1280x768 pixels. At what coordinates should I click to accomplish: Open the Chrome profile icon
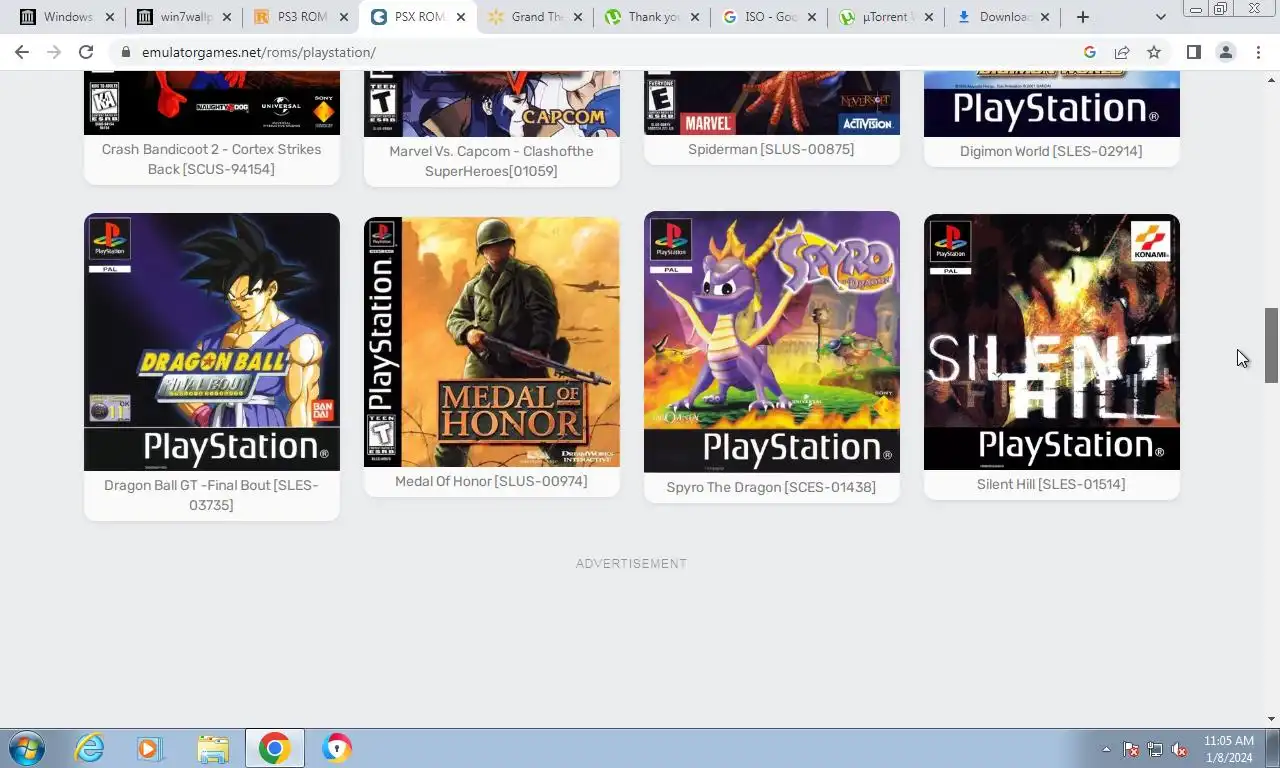pyautogui.click(x=1225, y=52)
